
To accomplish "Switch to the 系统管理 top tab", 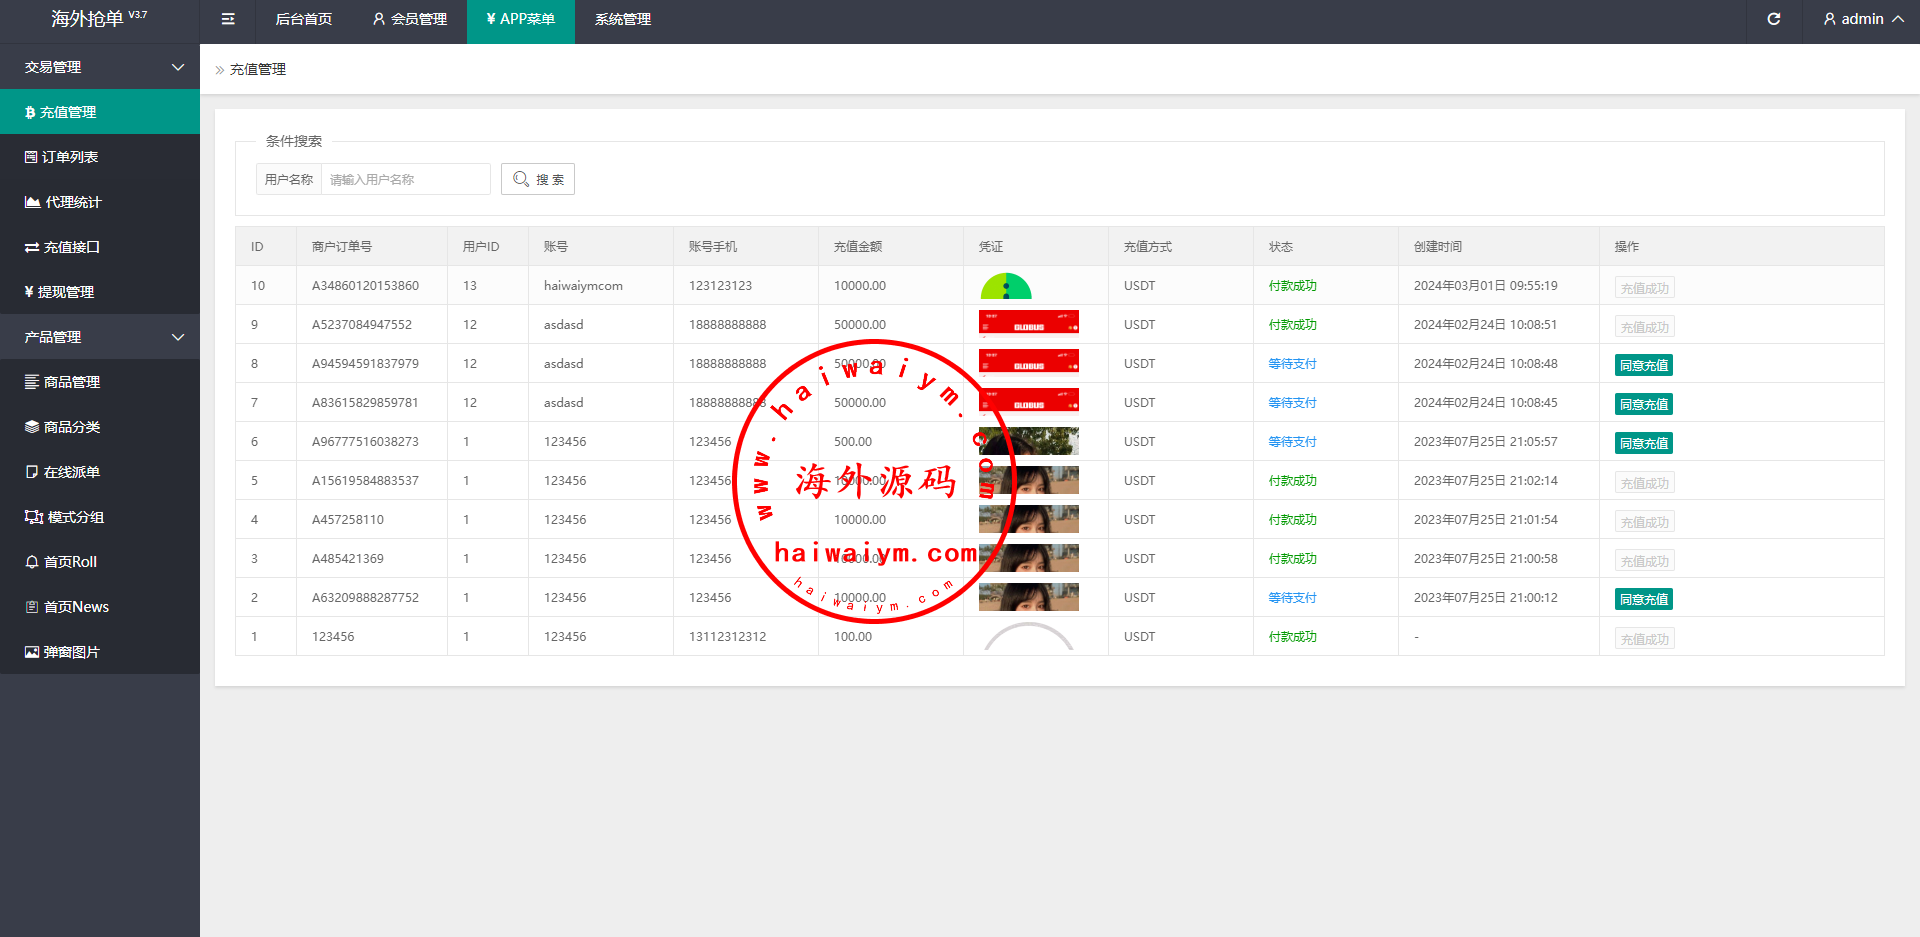I will tap(622, 19).
